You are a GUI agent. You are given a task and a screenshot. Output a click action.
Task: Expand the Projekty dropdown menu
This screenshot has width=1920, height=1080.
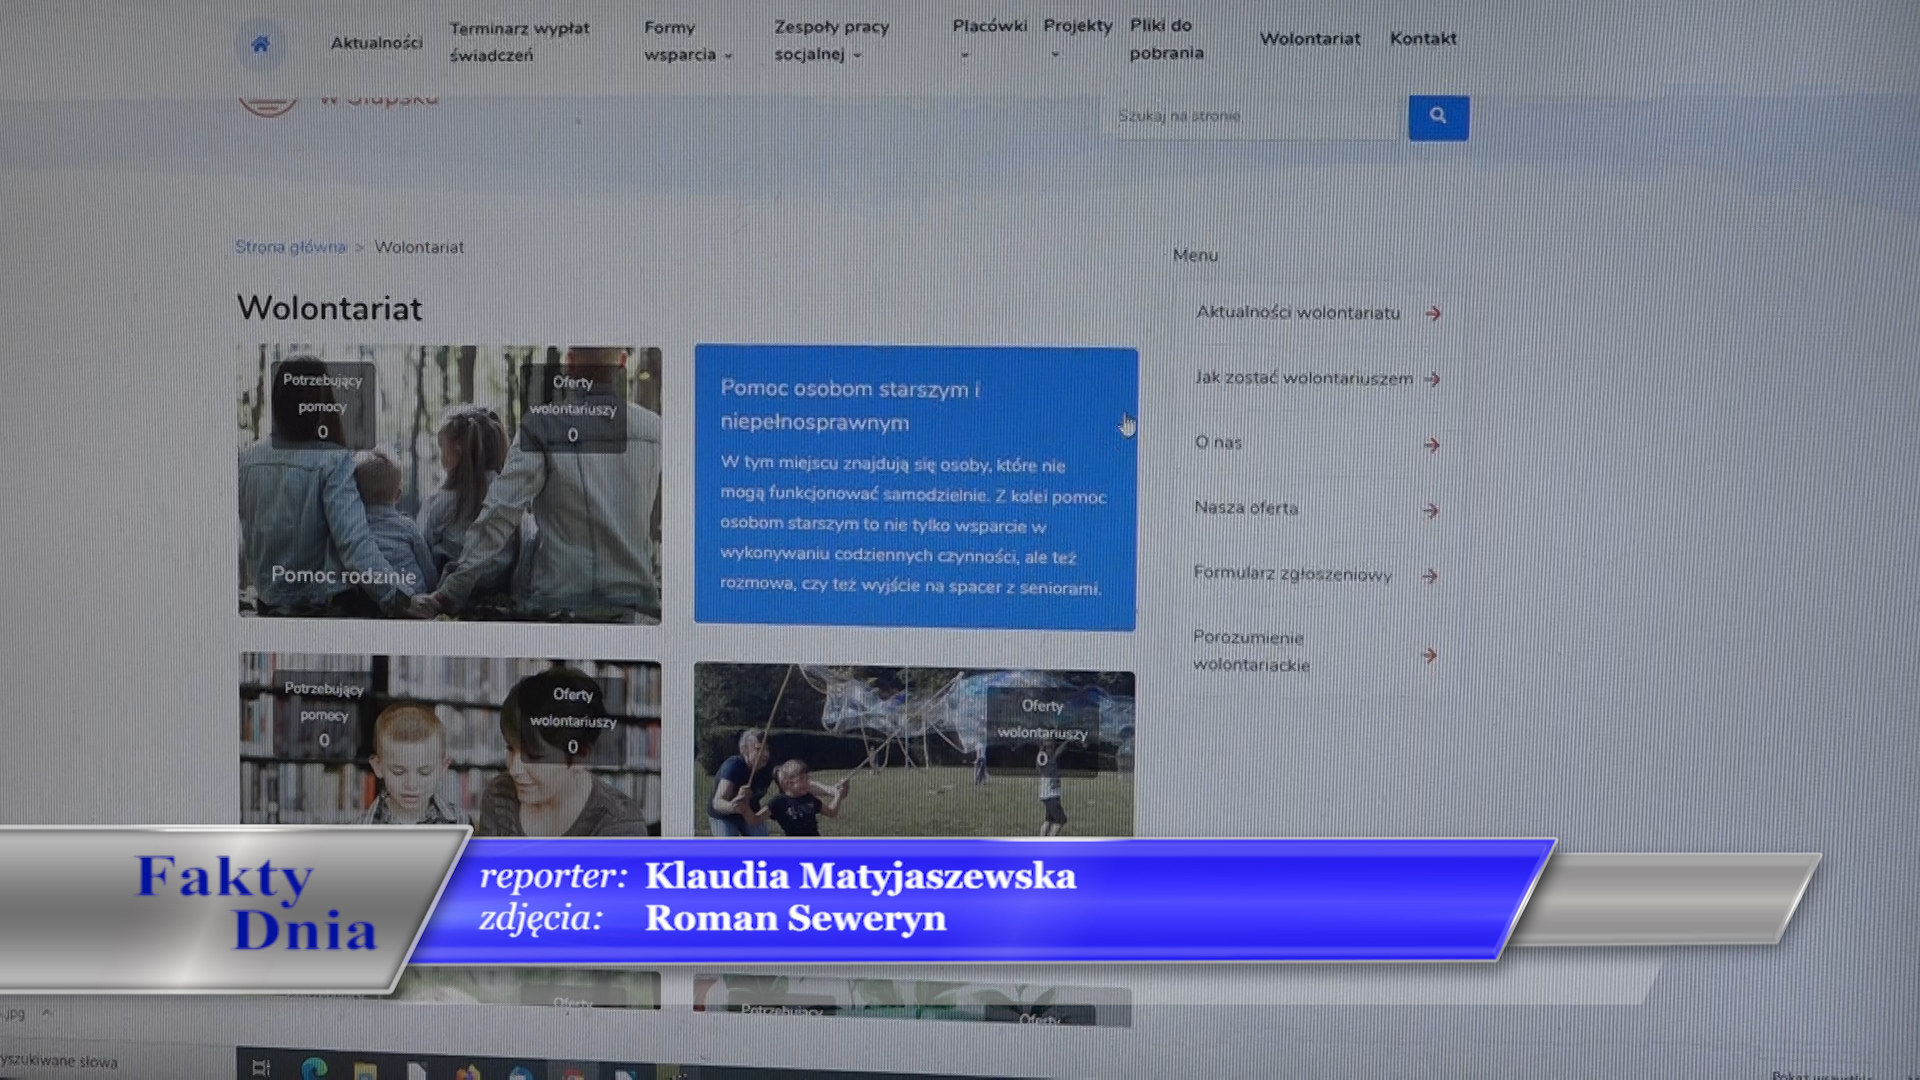pyautogui.click(x=1077, y=38)
